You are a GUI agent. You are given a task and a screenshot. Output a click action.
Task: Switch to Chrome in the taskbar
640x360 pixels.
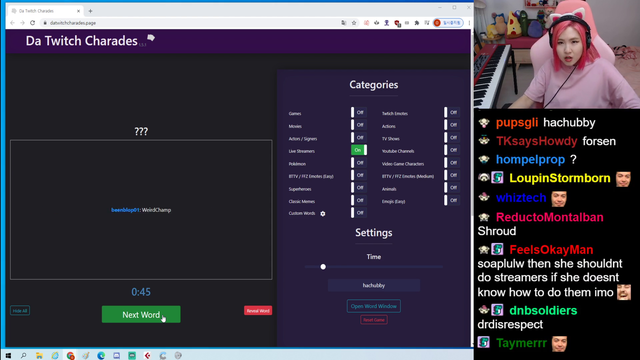point(70,356)
